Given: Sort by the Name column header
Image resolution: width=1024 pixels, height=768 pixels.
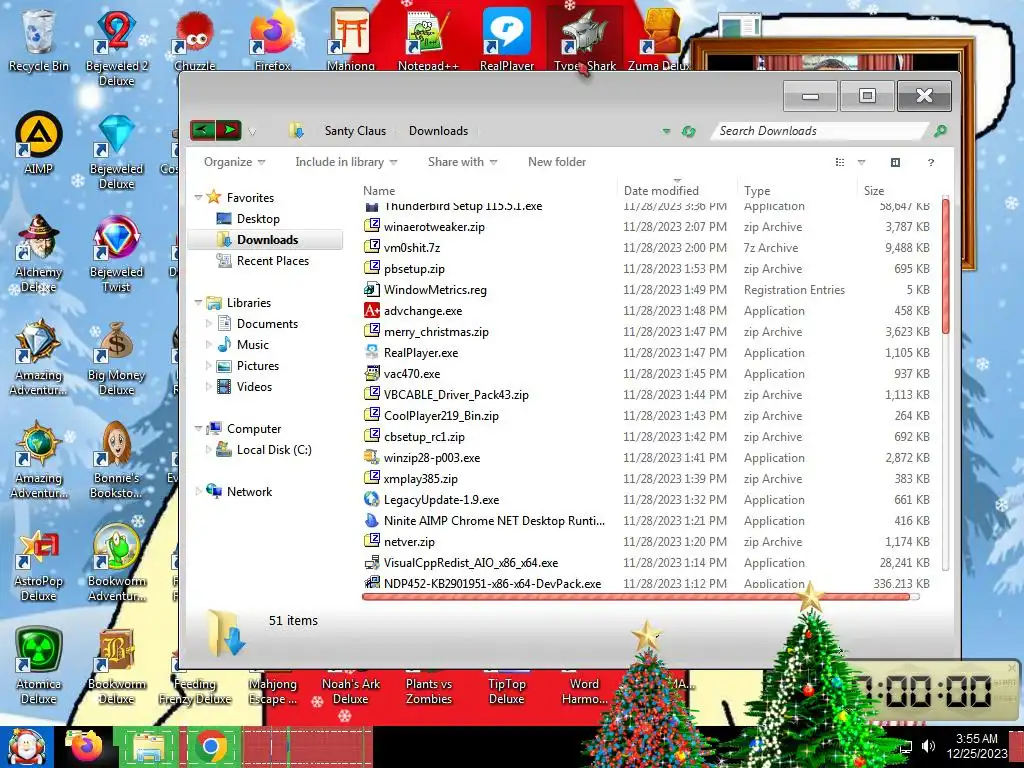Looking at the screenshot, I should tap(488, 191).
